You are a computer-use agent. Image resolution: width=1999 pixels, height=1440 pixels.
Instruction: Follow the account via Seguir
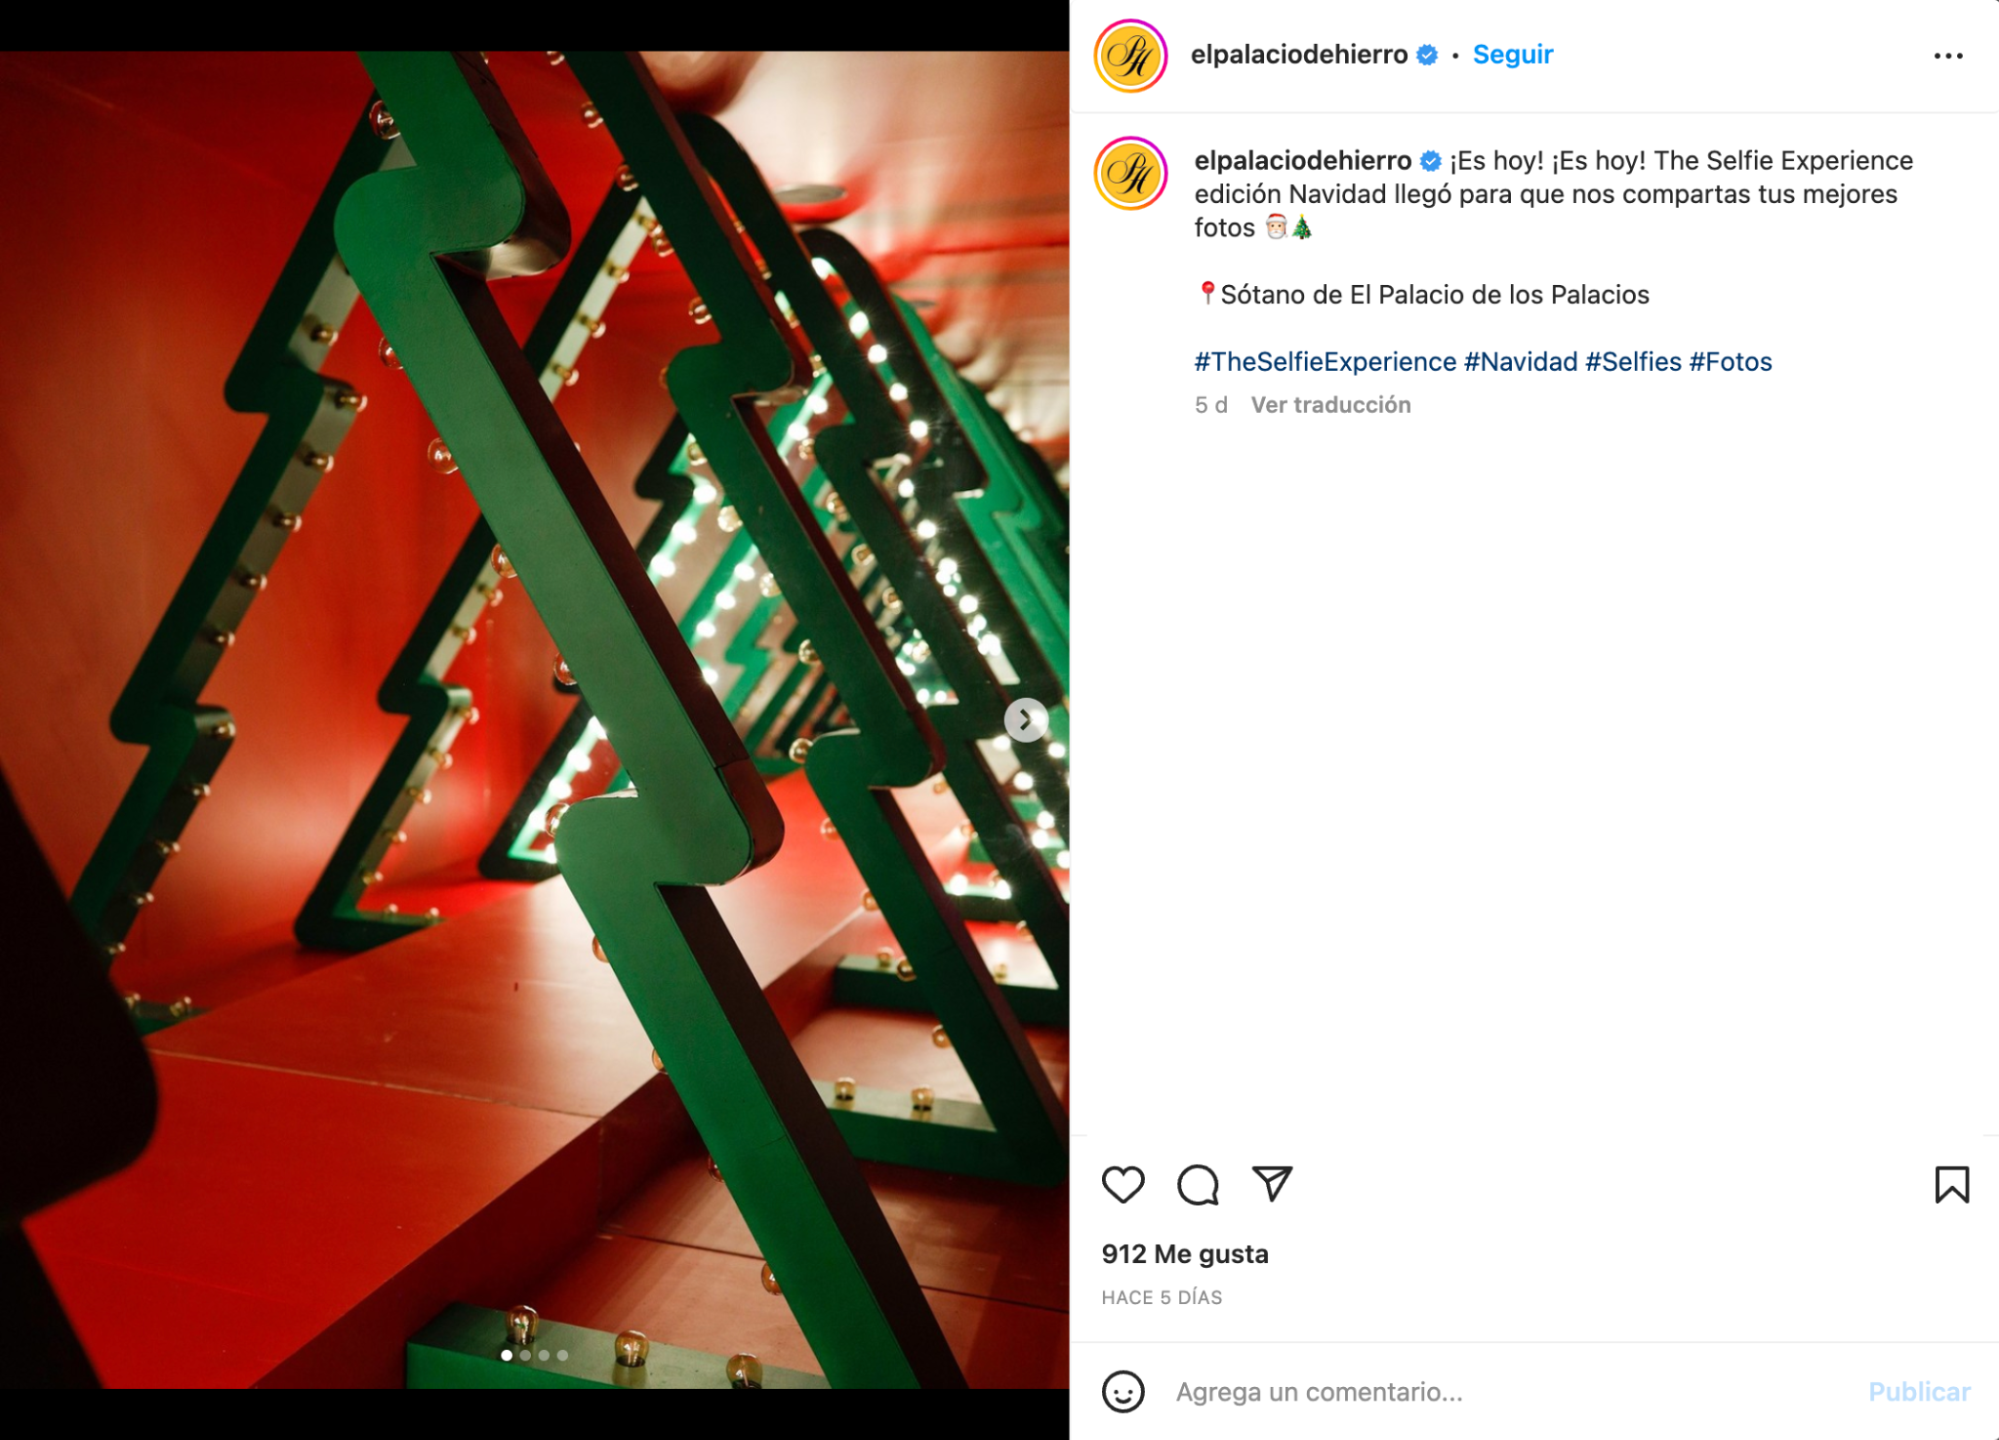1512,54
